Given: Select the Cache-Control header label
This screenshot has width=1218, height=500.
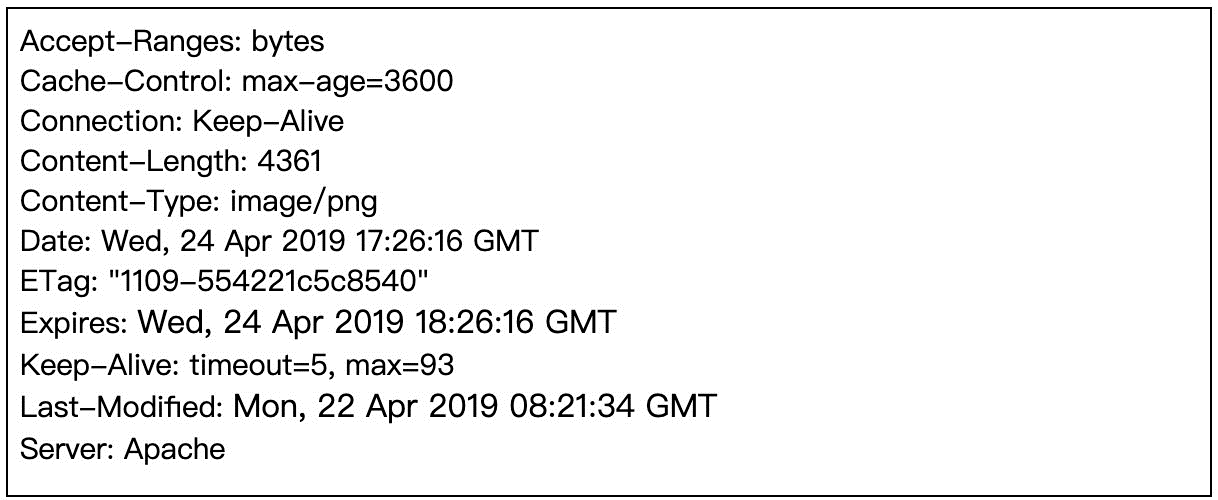Looking at the screenshot, I should click(x=126, y=81).
